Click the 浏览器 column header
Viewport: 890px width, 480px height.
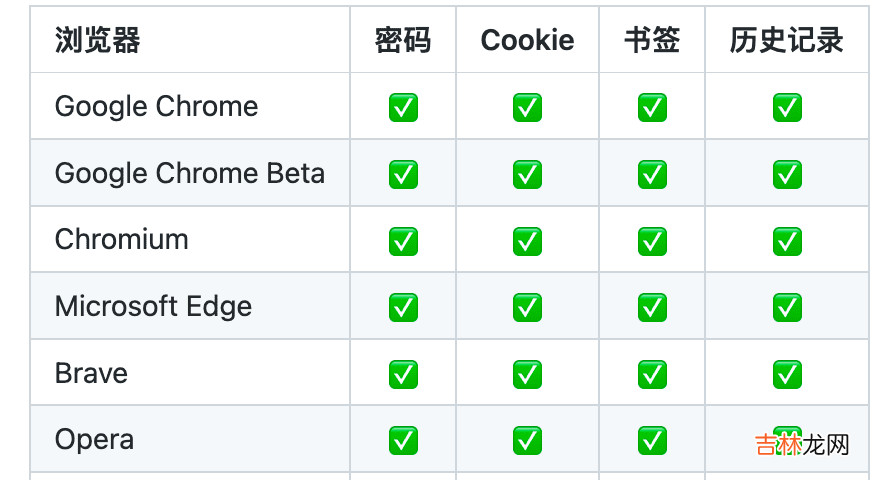coord(97,40)
